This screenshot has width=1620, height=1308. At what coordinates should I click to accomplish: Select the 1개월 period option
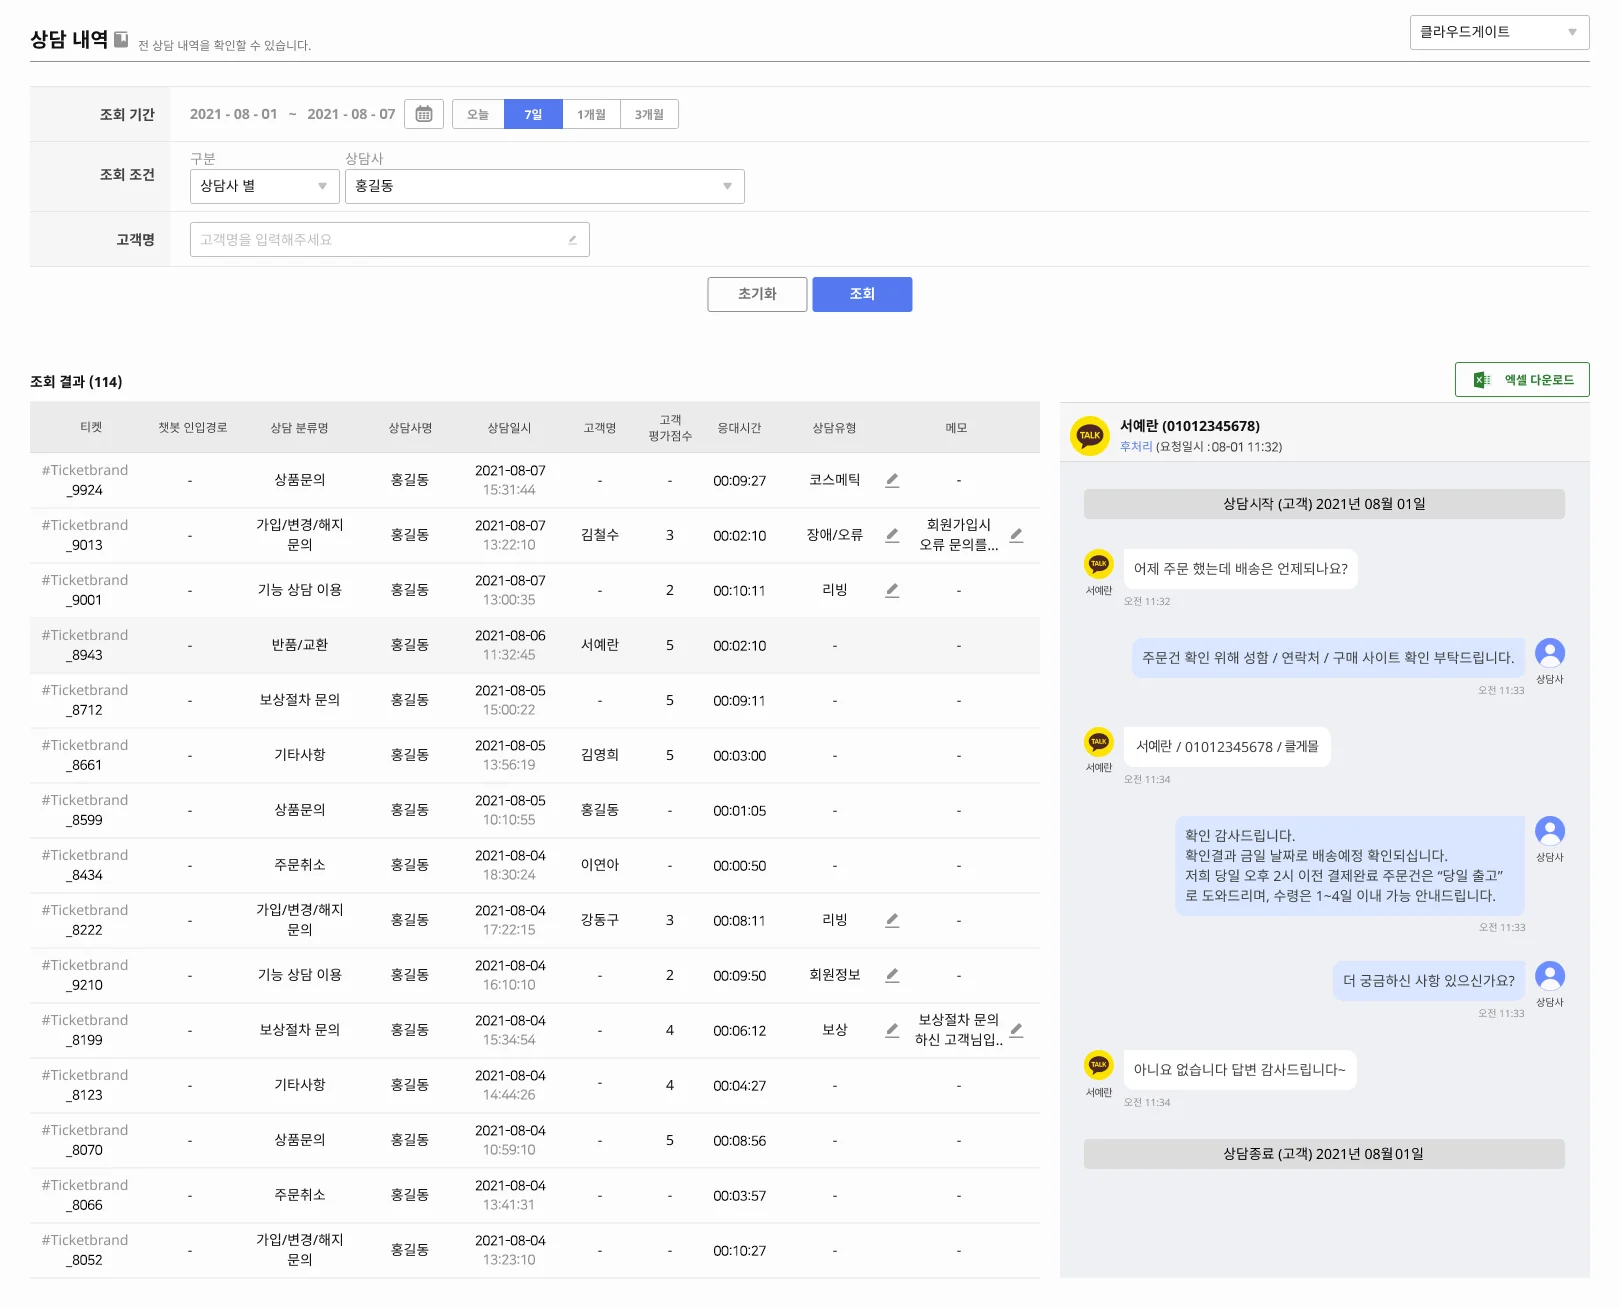(x=591, y=114)
